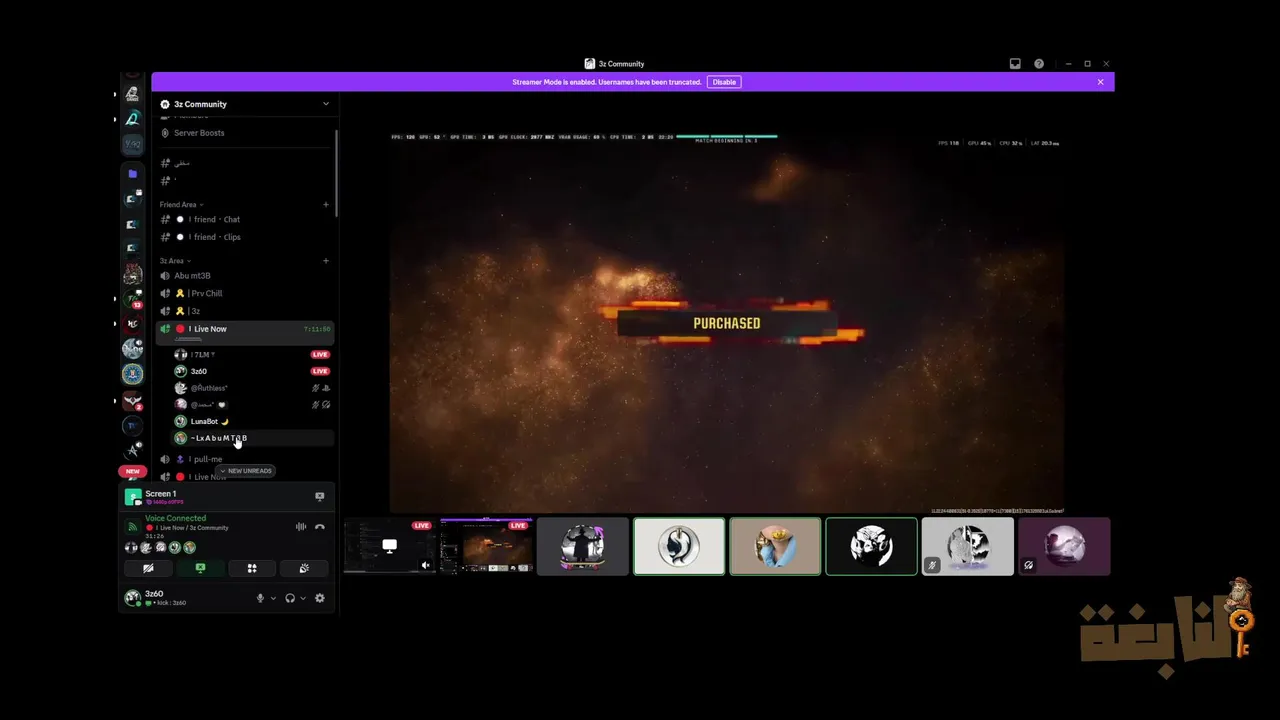The height and width of the screenshot is (720, 1280).
Task: Open the dark TK circular server icon
Action: point(132,426)
